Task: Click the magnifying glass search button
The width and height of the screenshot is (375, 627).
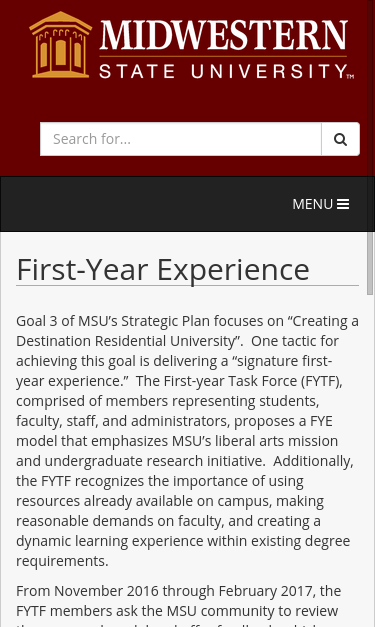Action: point(340,139)
